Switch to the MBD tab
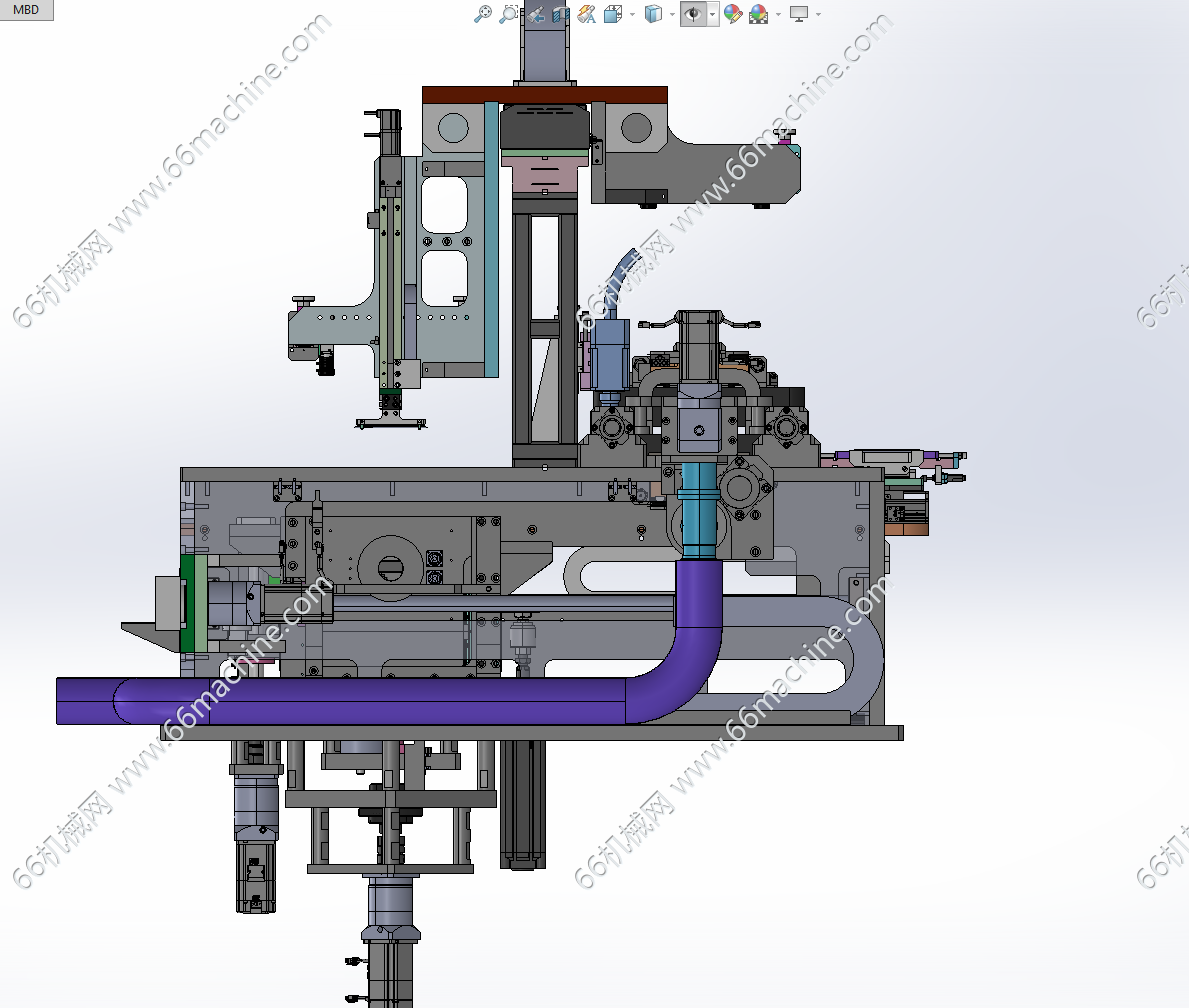1189x1008 pixels. [x=26, y=10]
